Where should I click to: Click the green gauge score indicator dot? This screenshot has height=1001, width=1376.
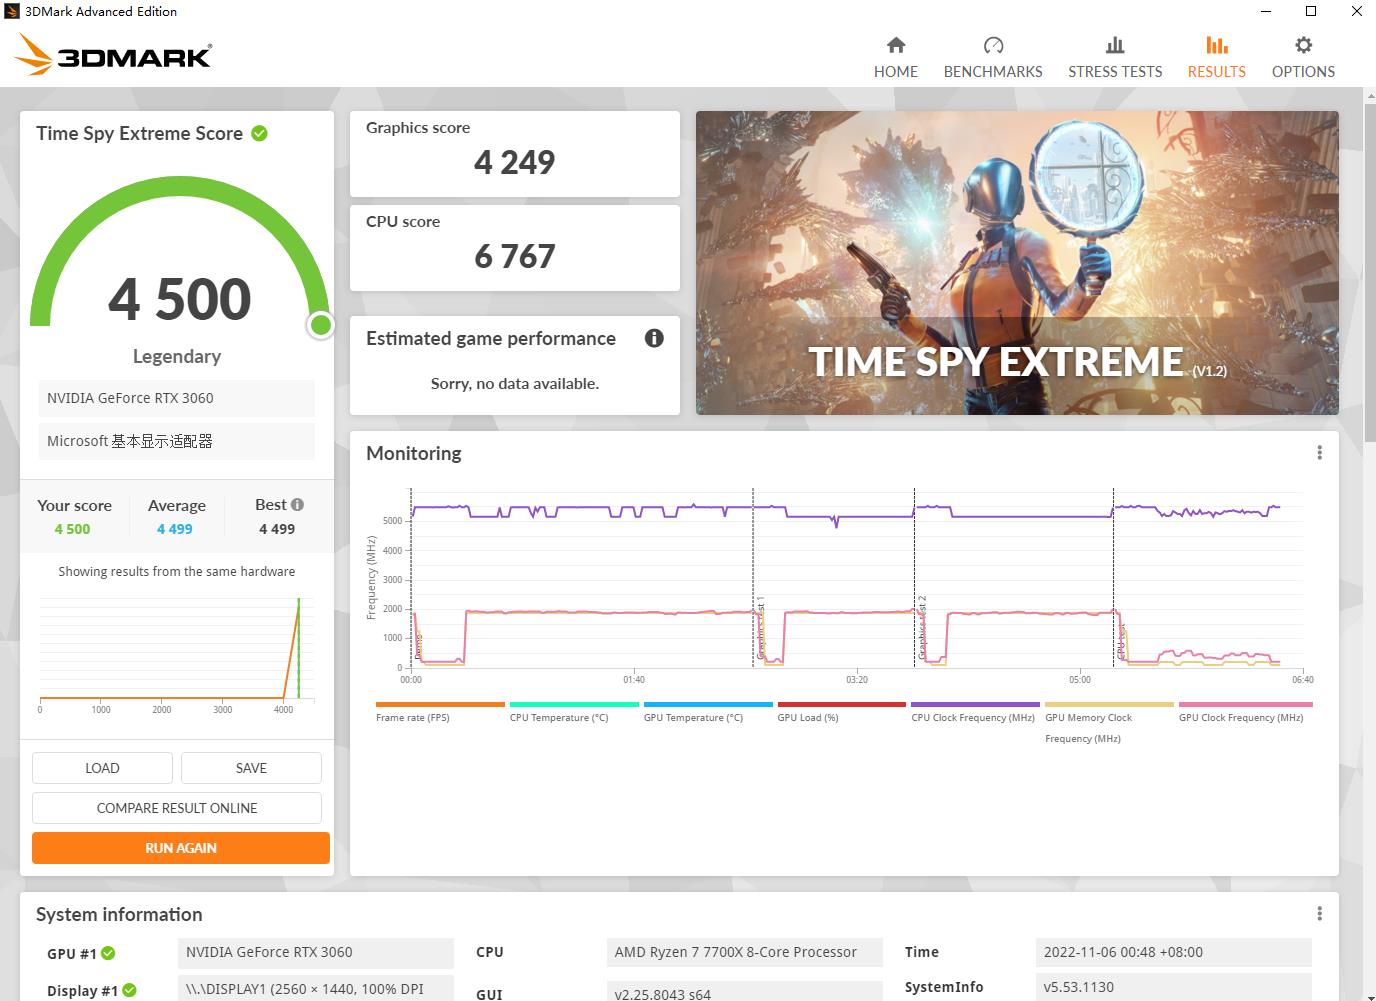point(321,325)
